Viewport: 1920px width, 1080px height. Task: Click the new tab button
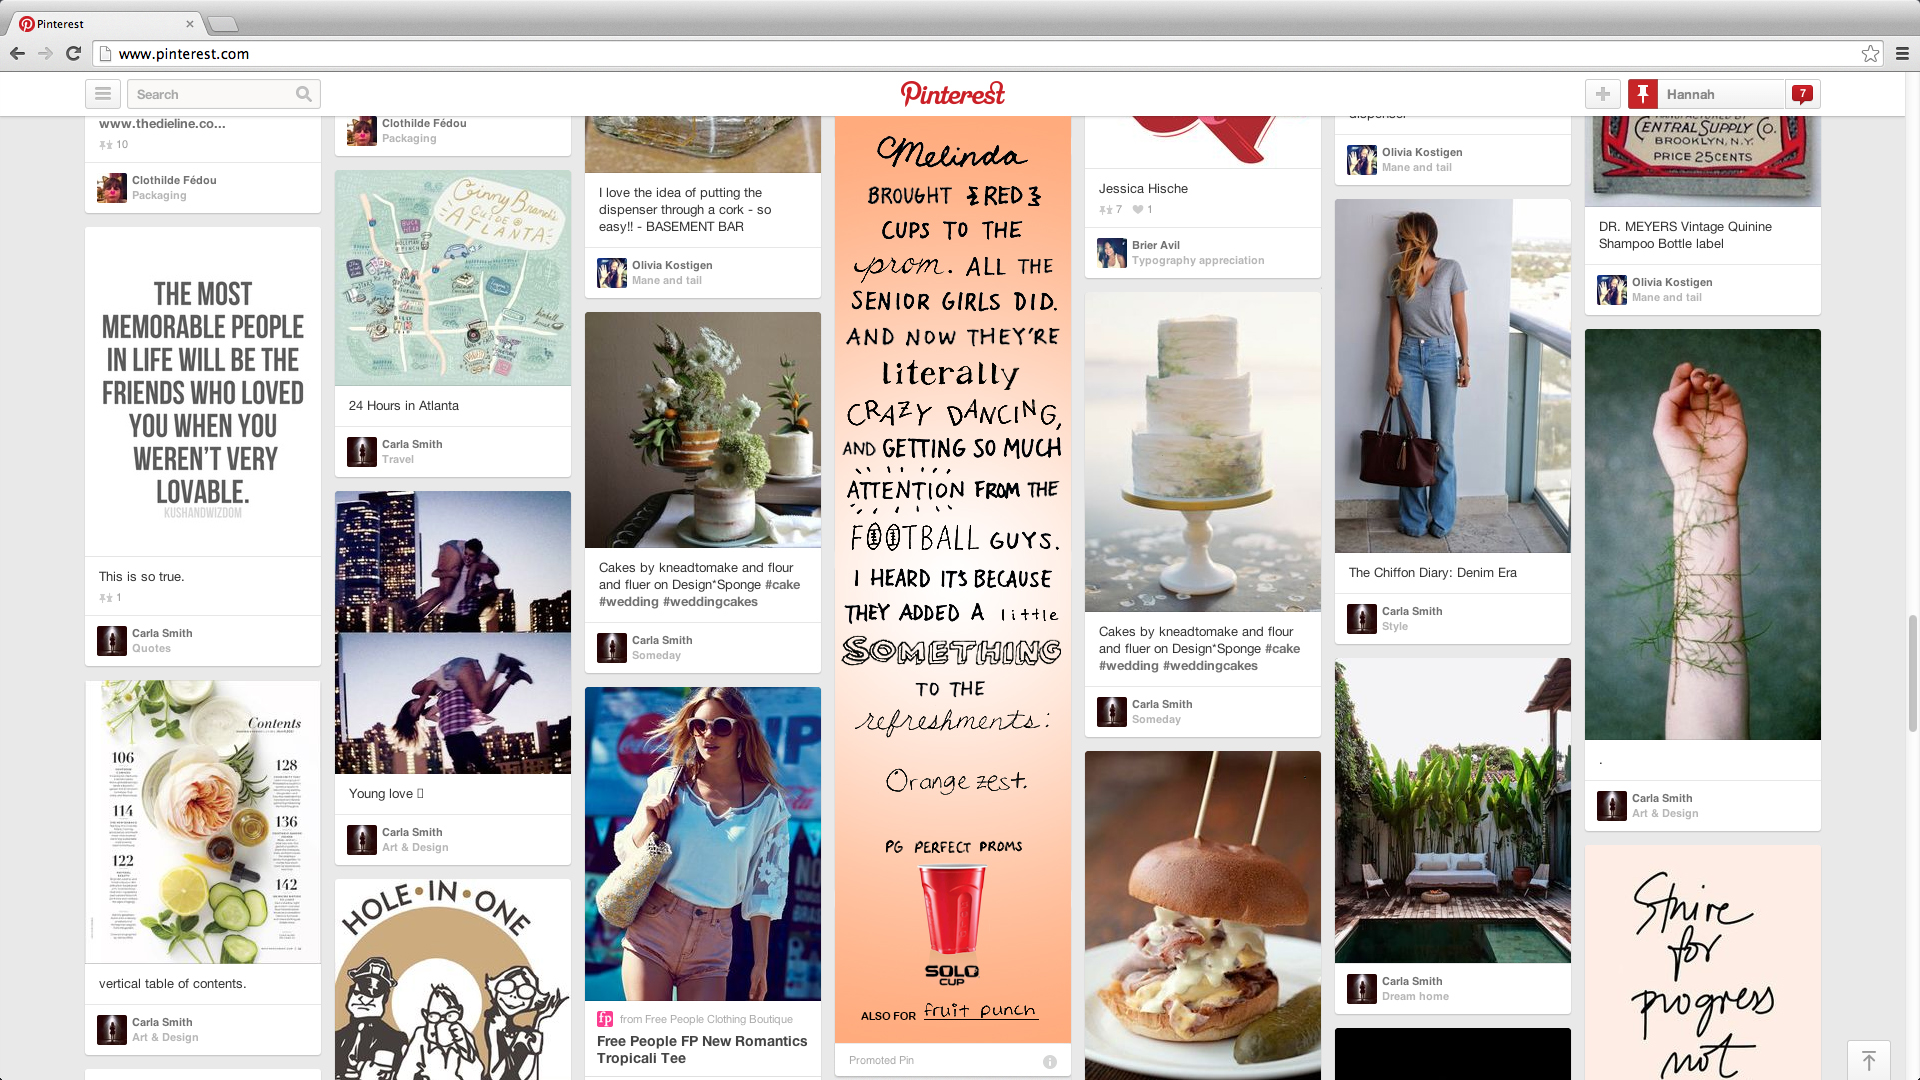(223, 24)
